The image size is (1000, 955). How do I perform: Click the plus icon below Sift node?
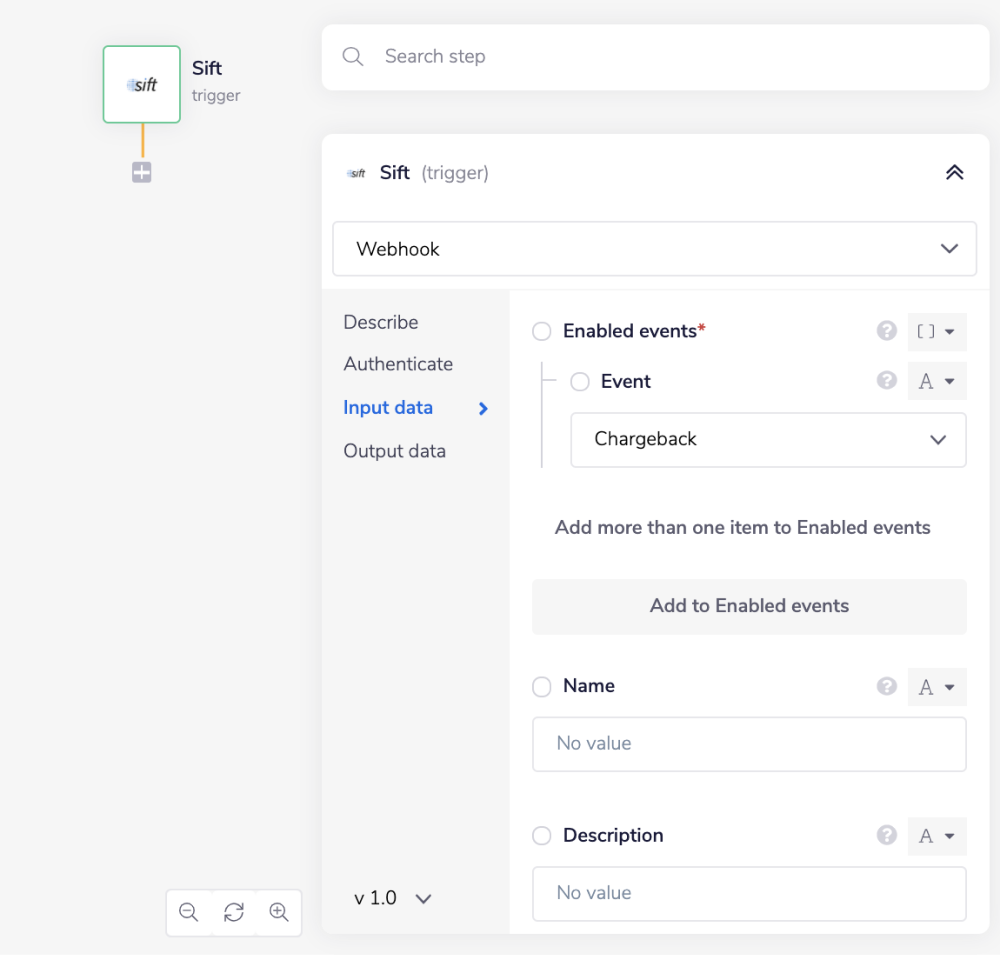click(x=142, y=173)
